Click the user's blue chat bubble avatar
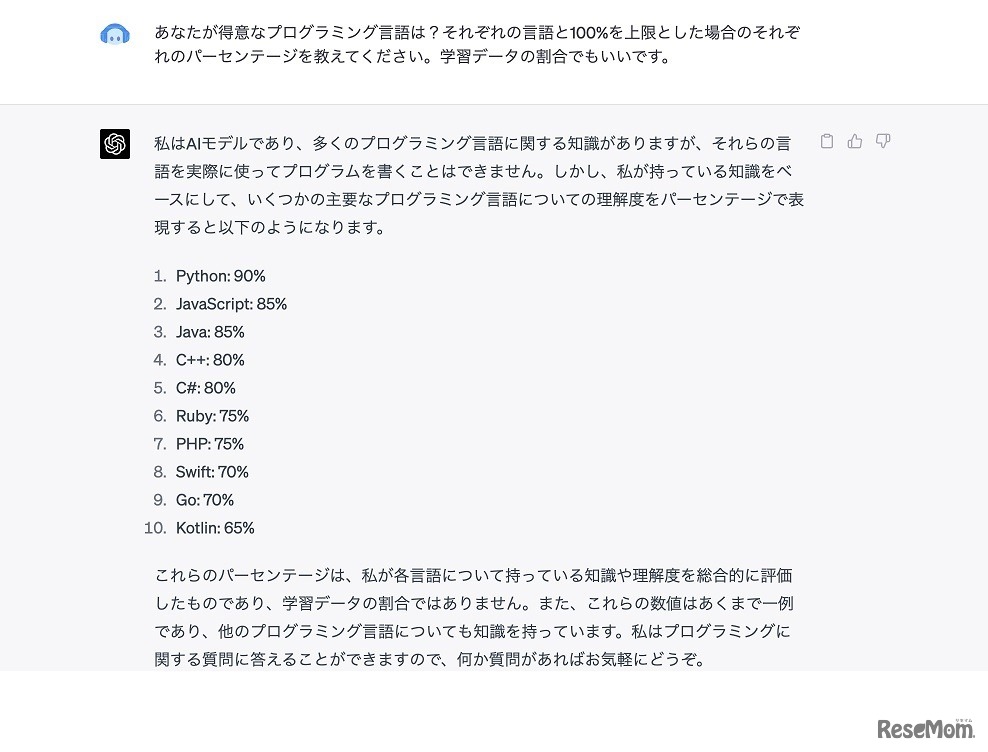This screenshot has height=752, width=988. click(115, 33)
